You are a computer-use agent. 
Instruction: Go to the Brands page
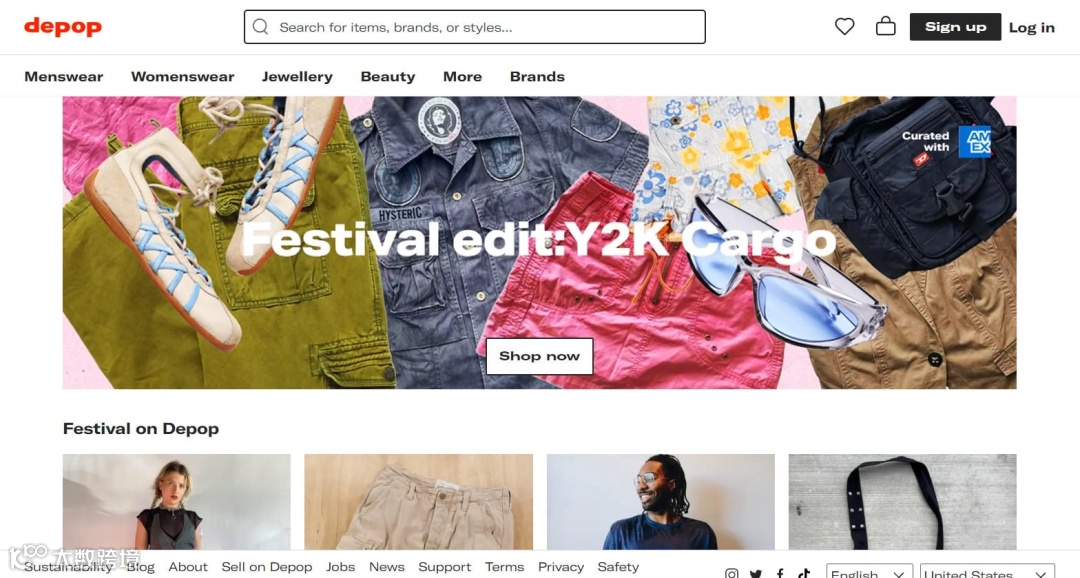(537, 76)
